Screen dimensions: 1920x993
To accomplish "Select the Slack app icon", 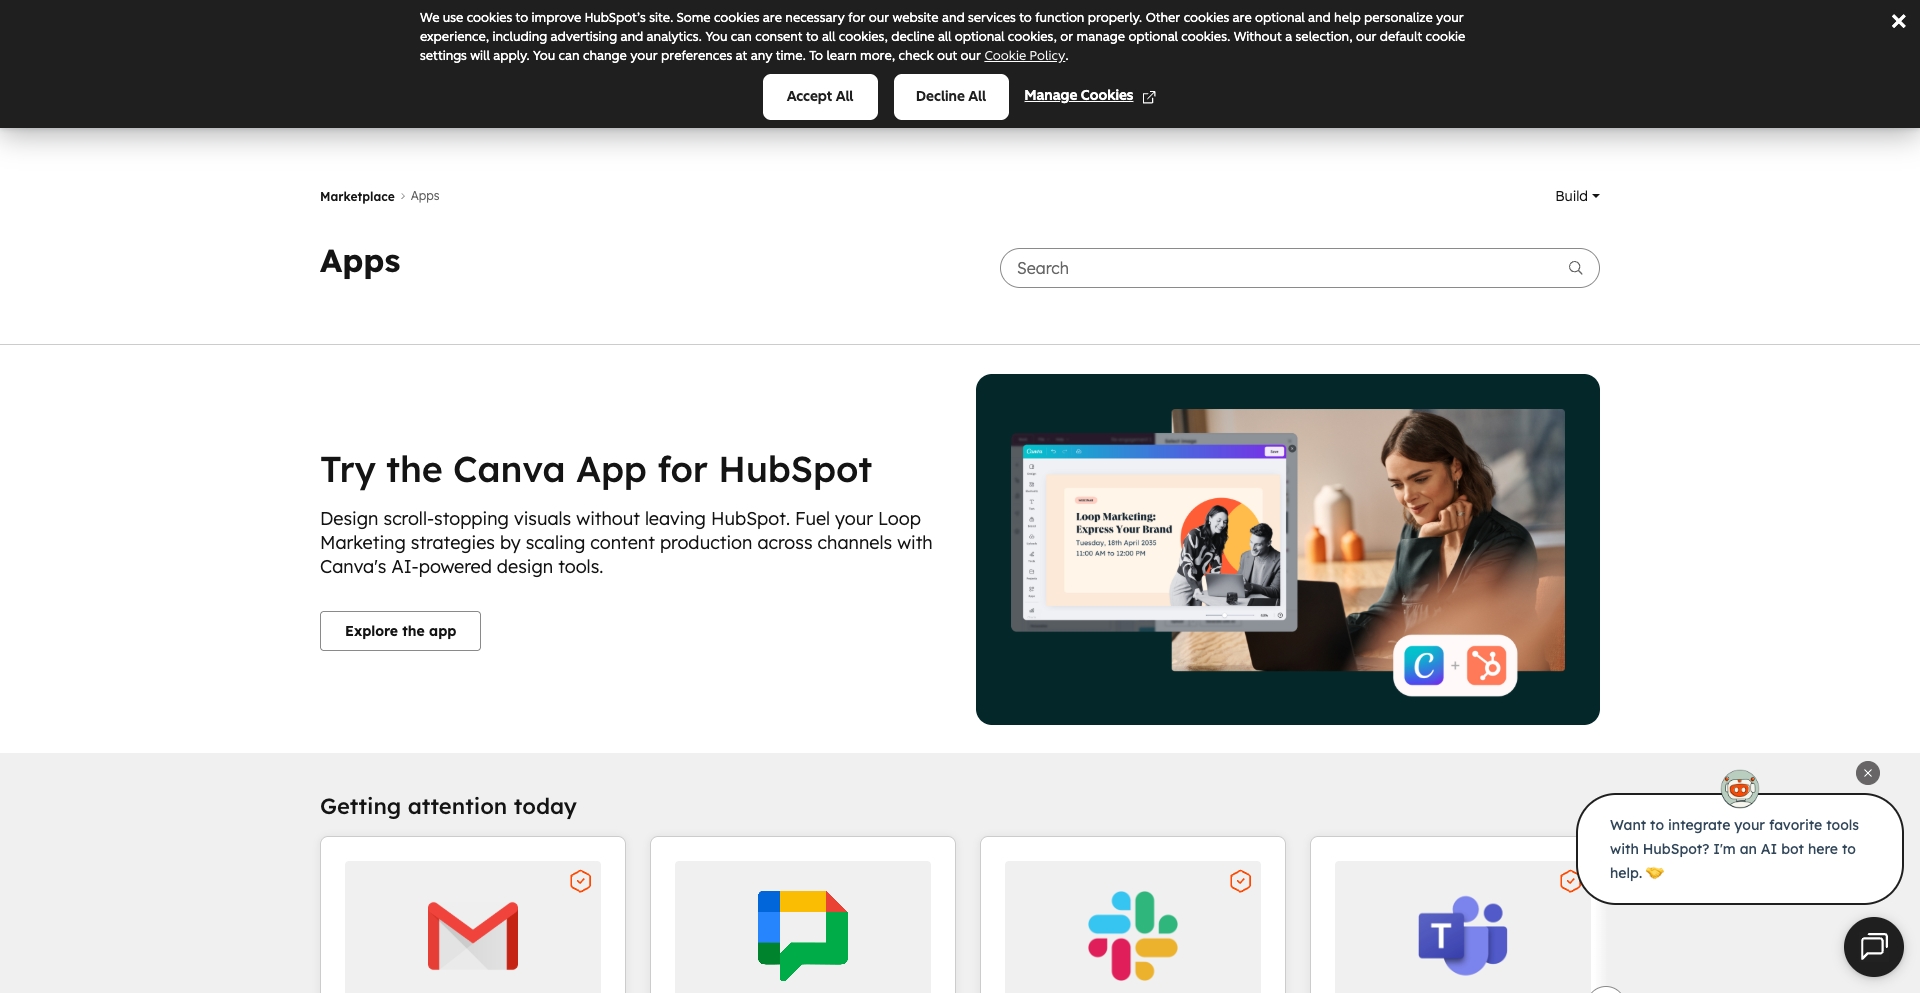I will 1133,934.
